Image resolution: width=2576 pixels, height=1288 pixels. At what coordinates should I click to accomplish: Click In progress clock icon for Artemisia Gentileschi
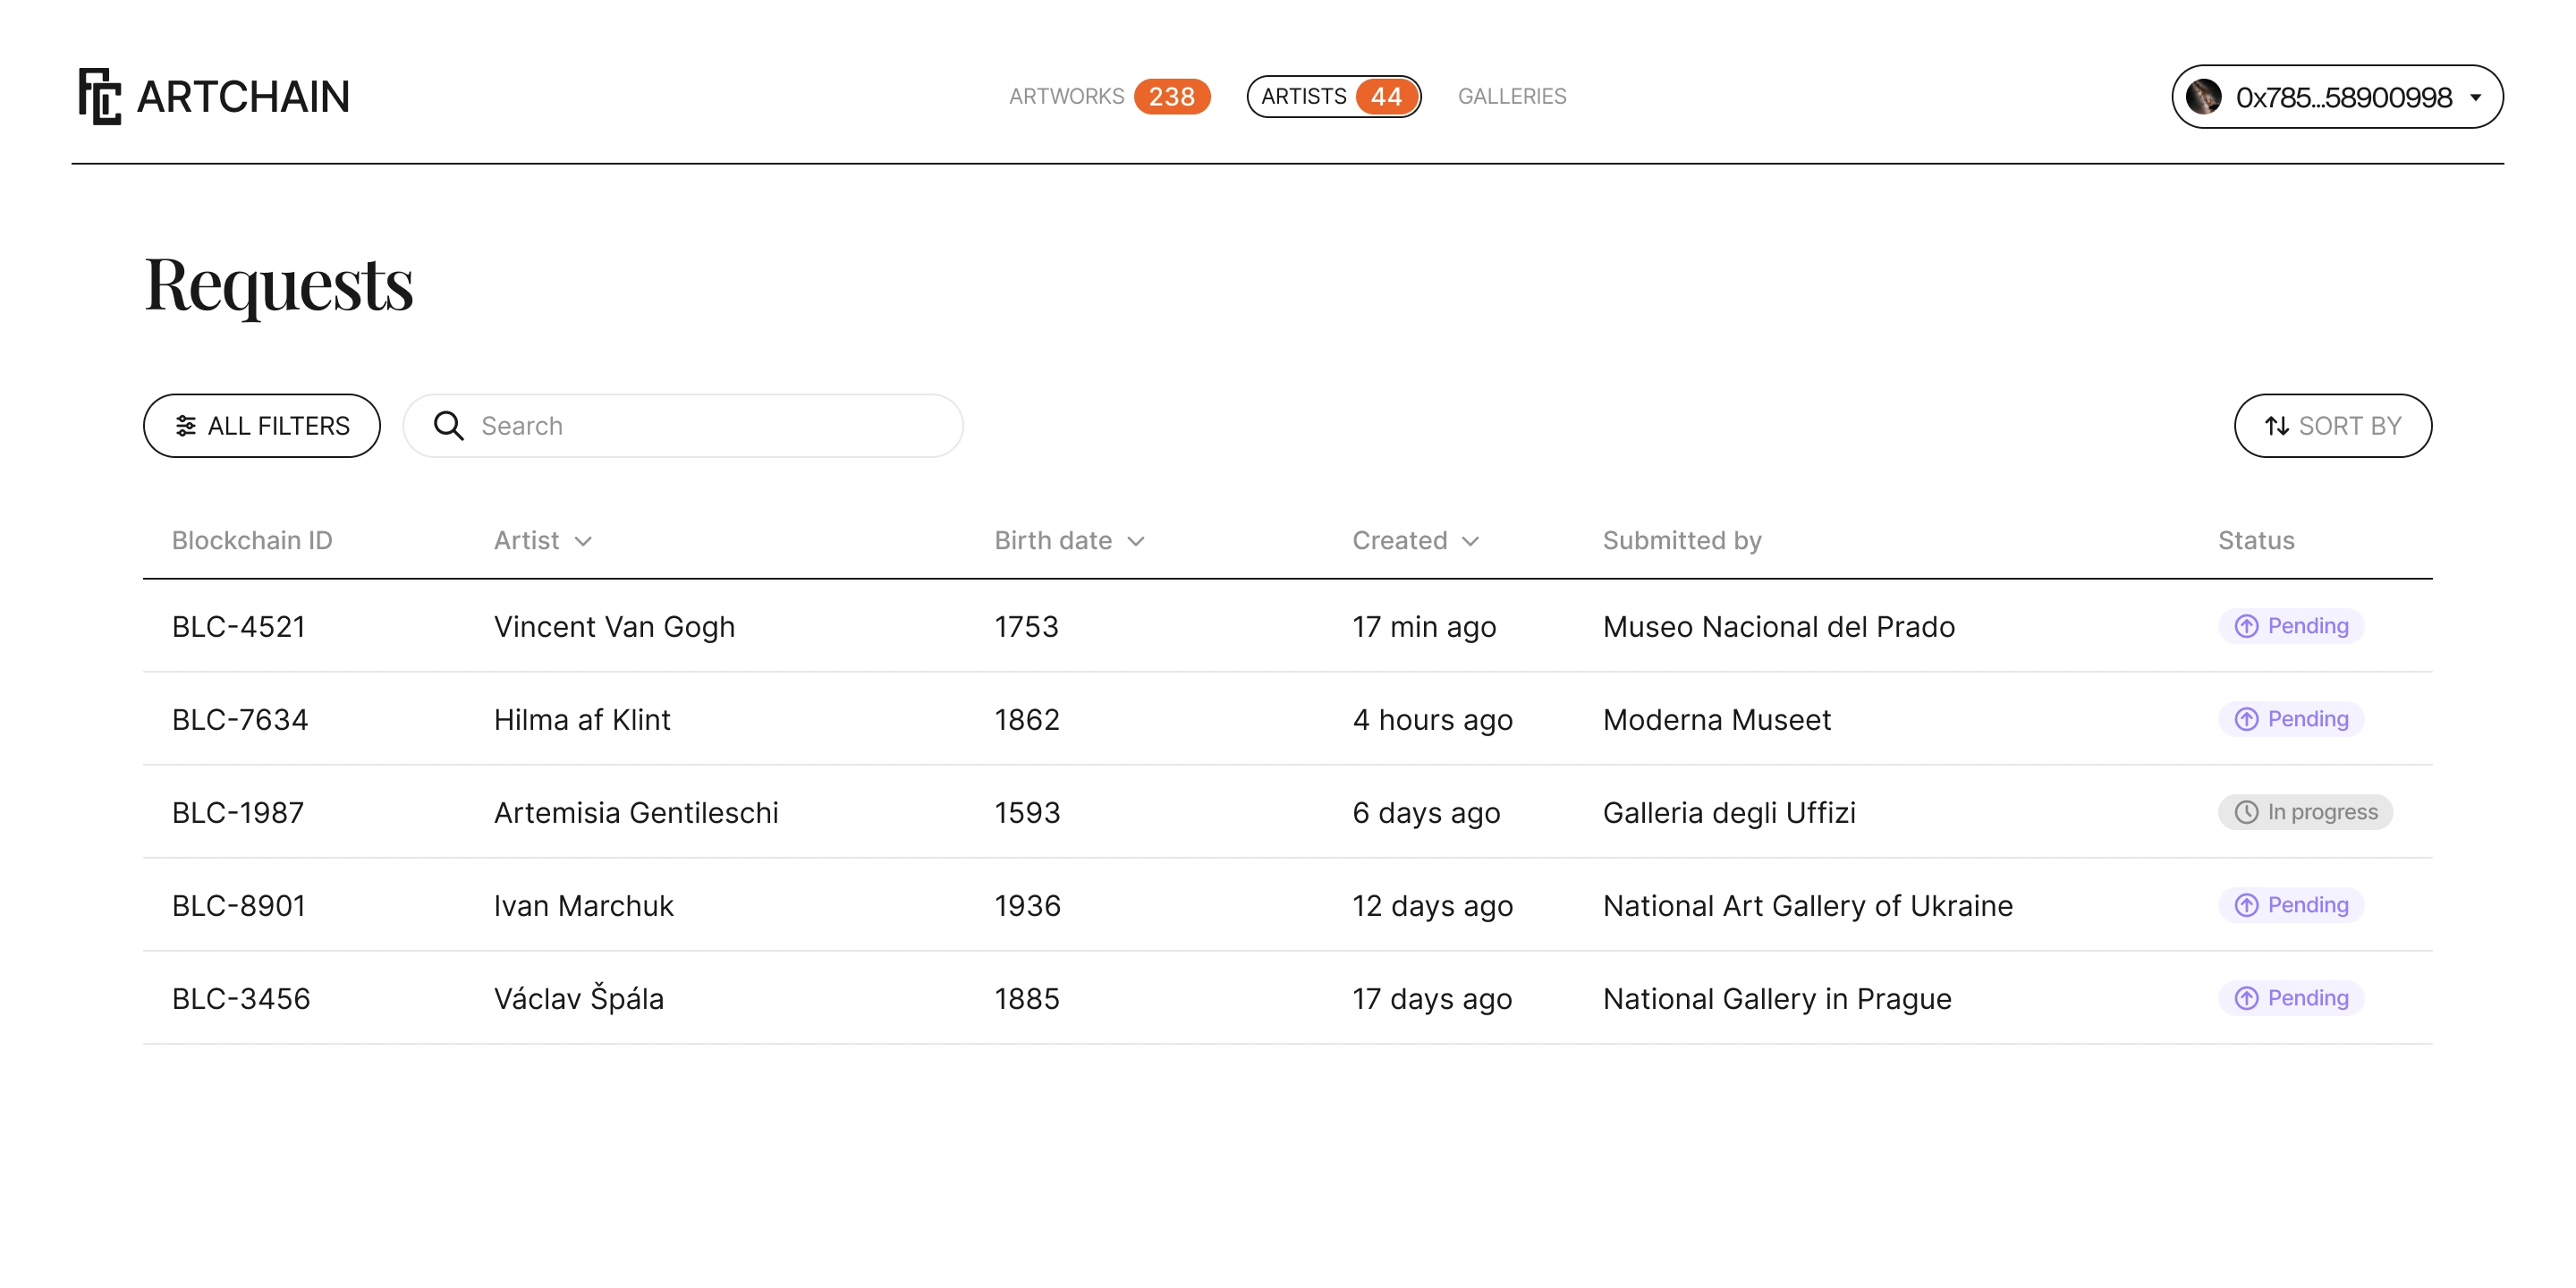2246,812
